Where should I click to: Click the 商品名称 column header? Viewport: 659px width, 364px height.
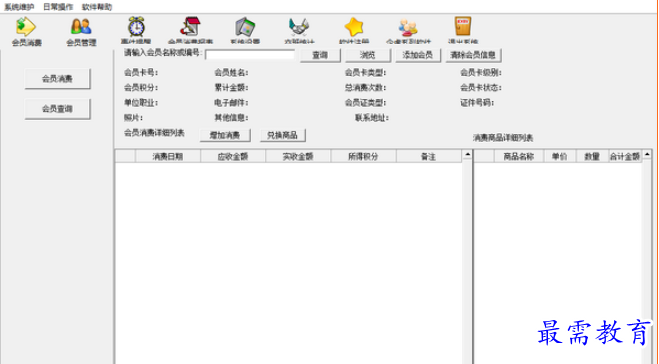click(x=519, y=156)
